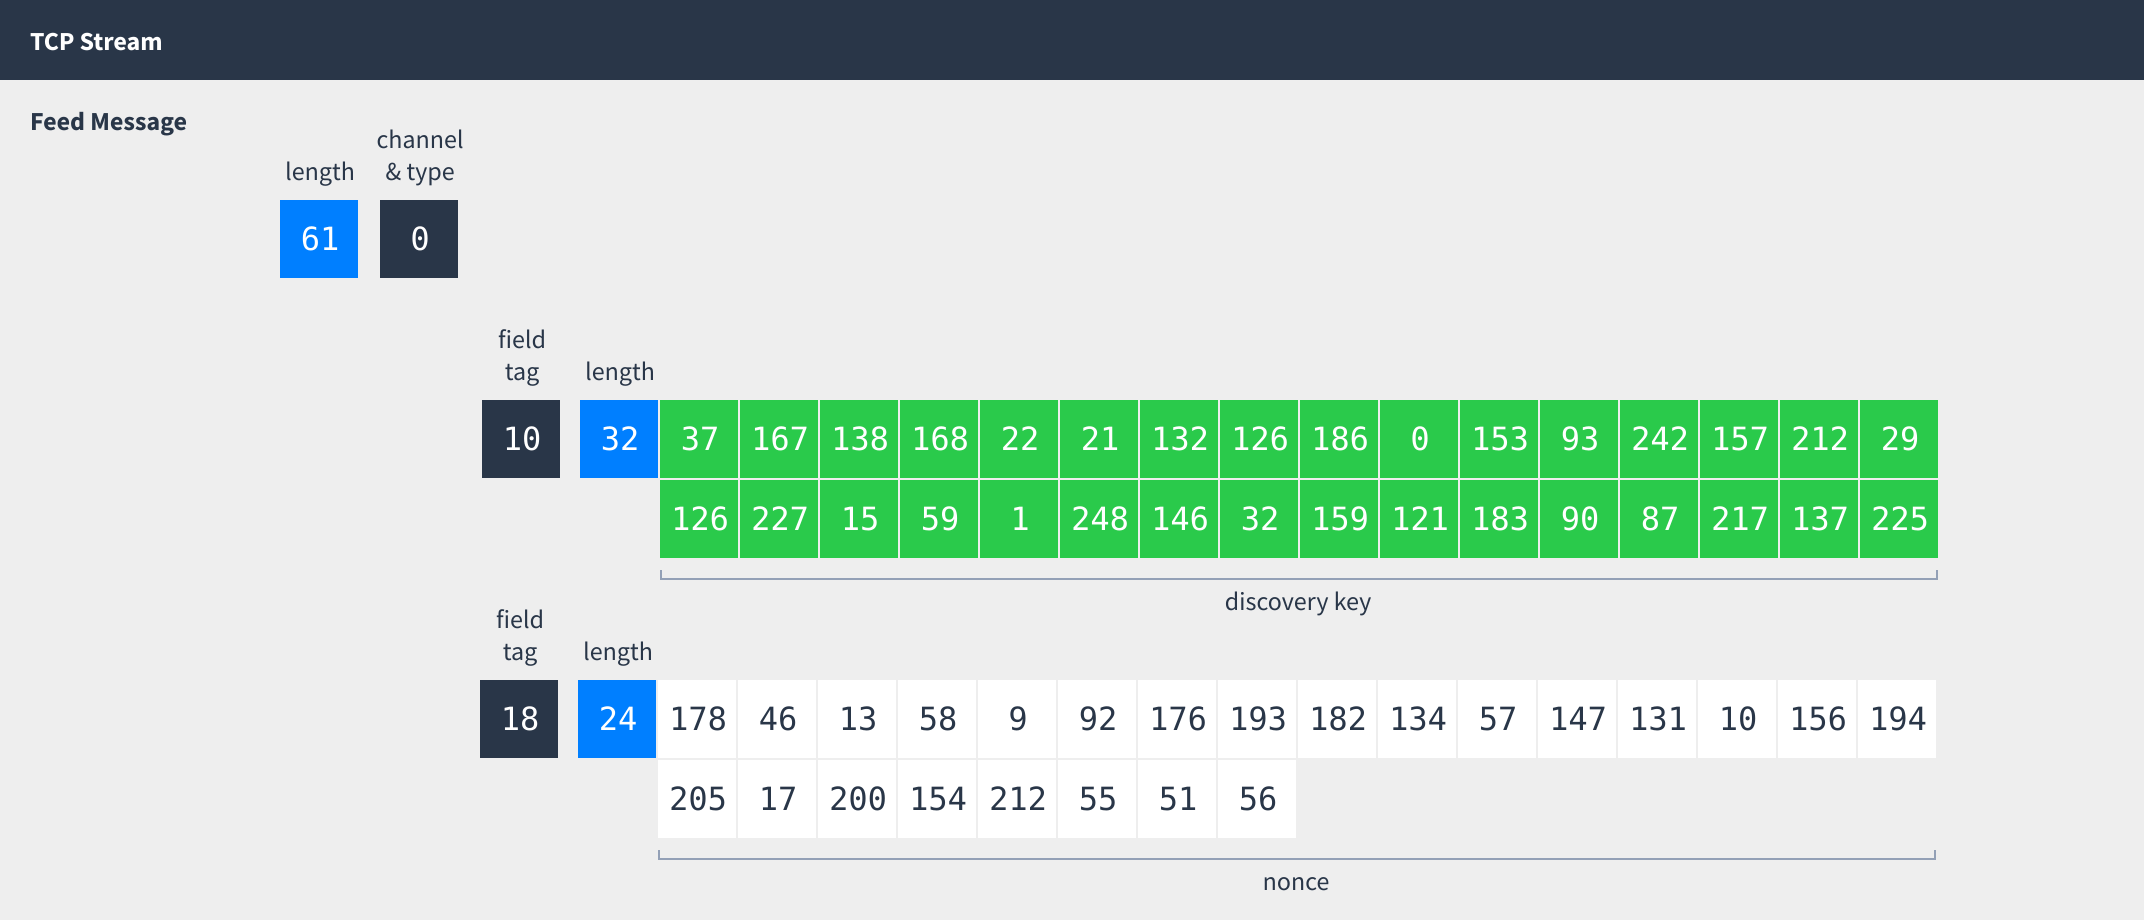Click the field tag box 18
This screenshot has height=920, width=2144.
point(519,719)
